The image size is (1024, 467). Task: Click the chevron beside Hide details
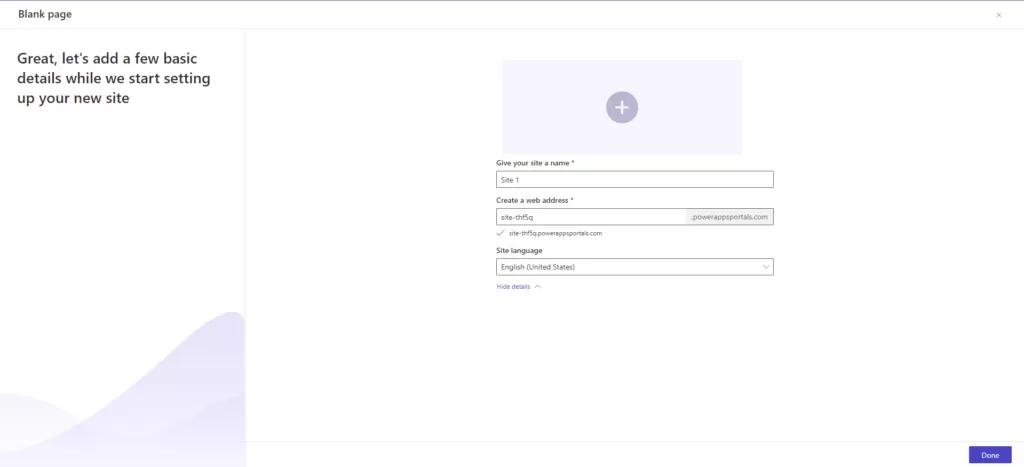tap(538, 287)
